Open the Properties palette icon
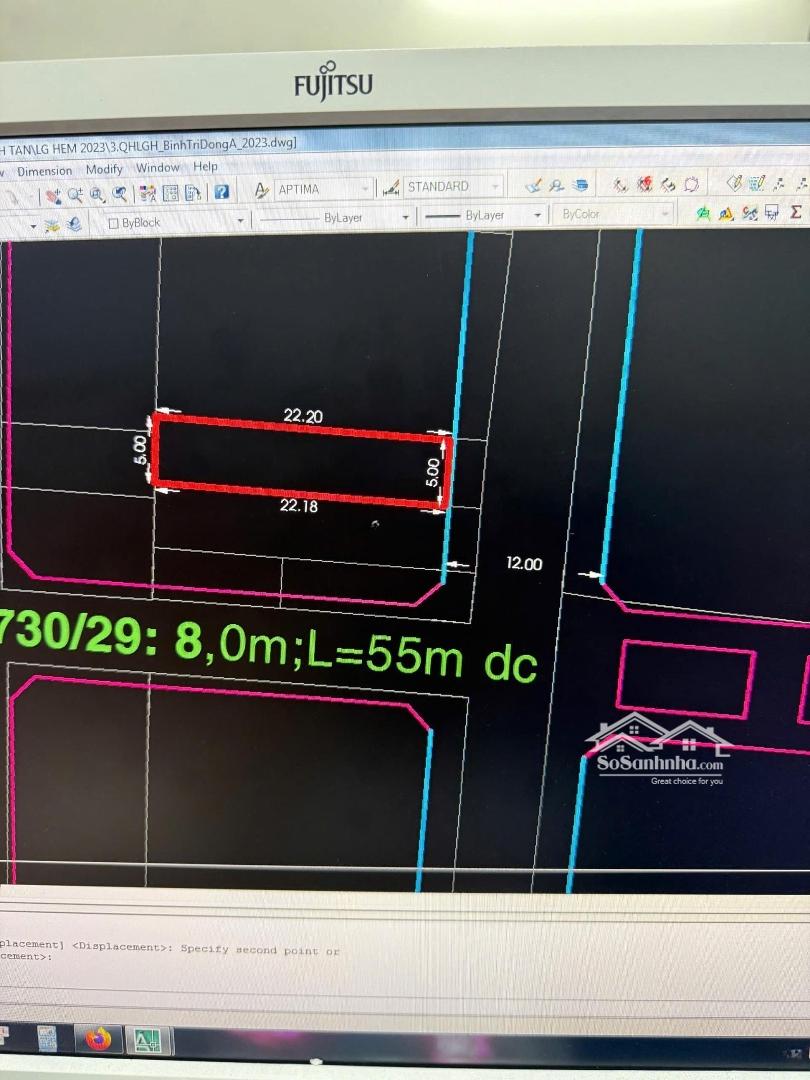This screenshot has width=810, height=1080. point(148,193)
